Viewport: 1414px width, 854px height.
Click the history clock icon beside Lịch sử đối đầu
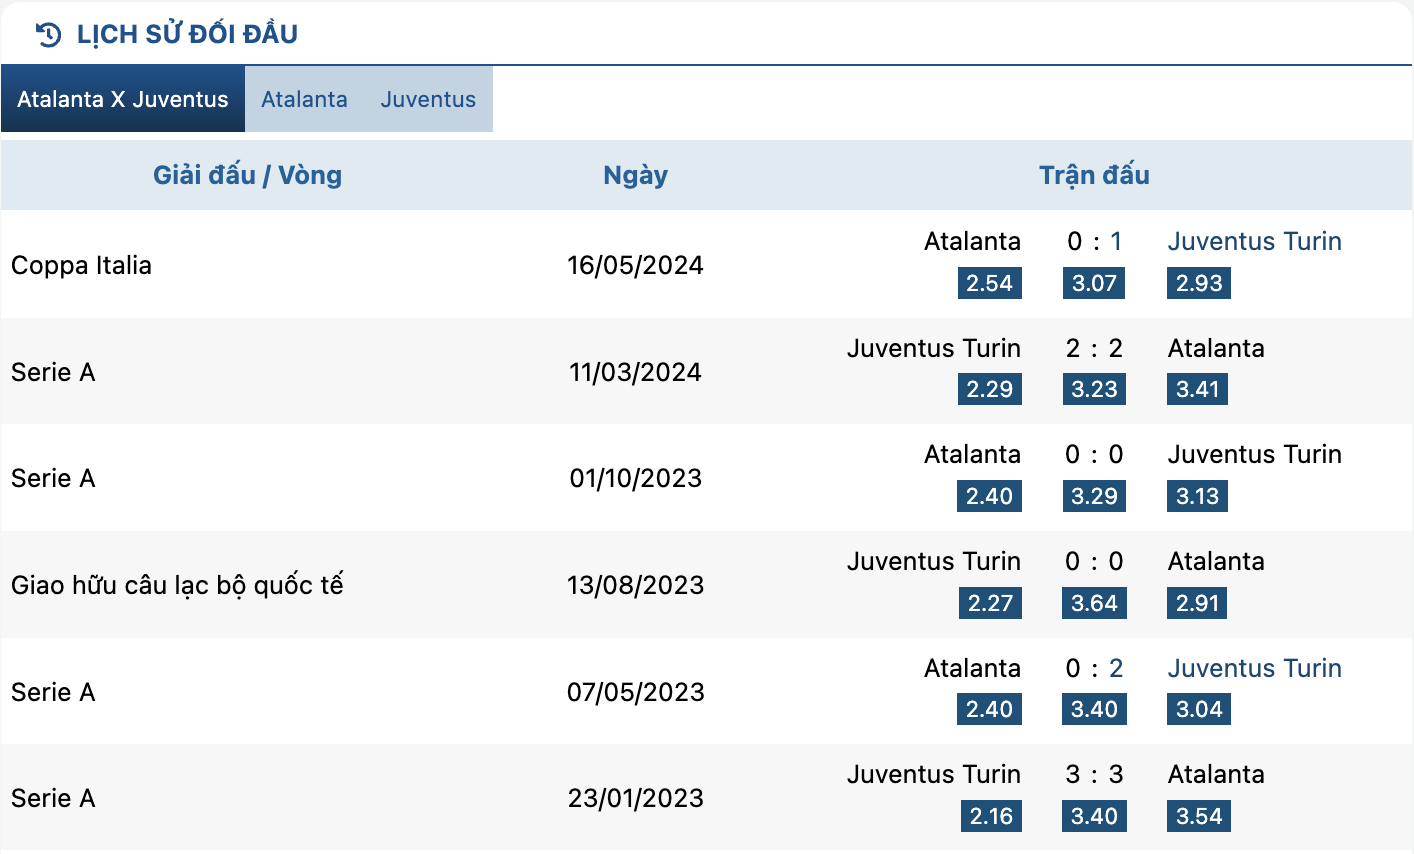[48, 35]
